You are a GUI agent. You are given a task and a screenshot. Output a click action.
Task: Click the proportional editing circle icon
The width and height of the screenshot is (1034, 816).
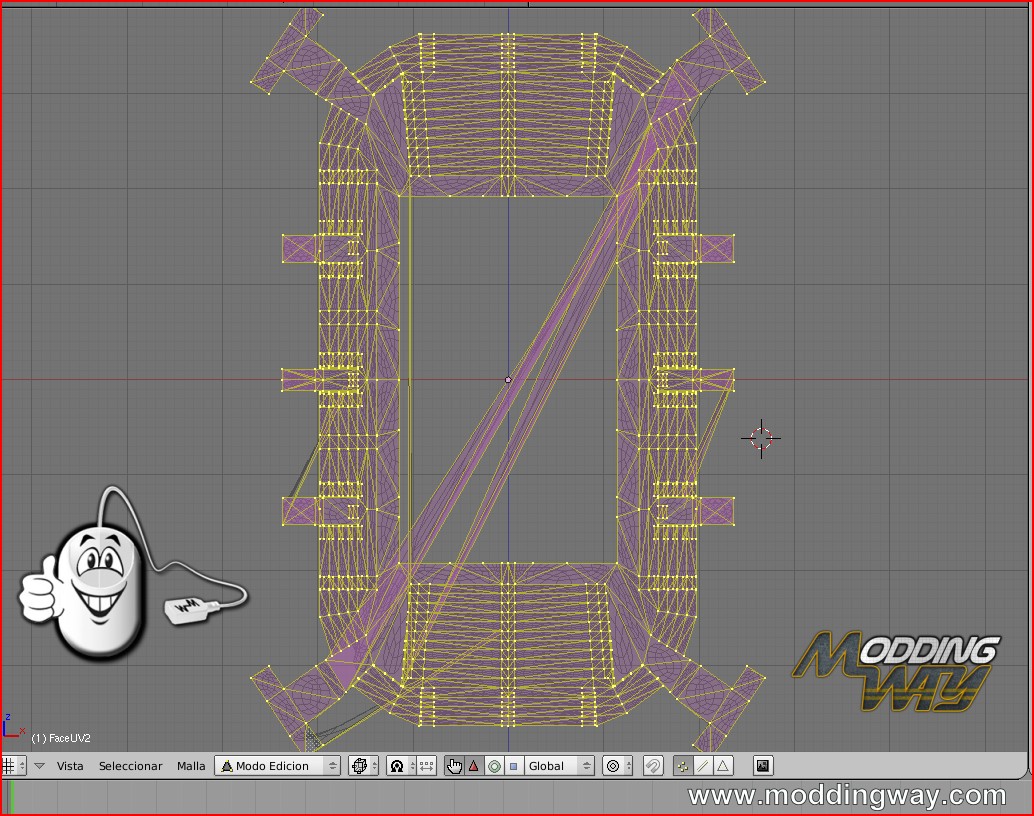tap(614, 766)
